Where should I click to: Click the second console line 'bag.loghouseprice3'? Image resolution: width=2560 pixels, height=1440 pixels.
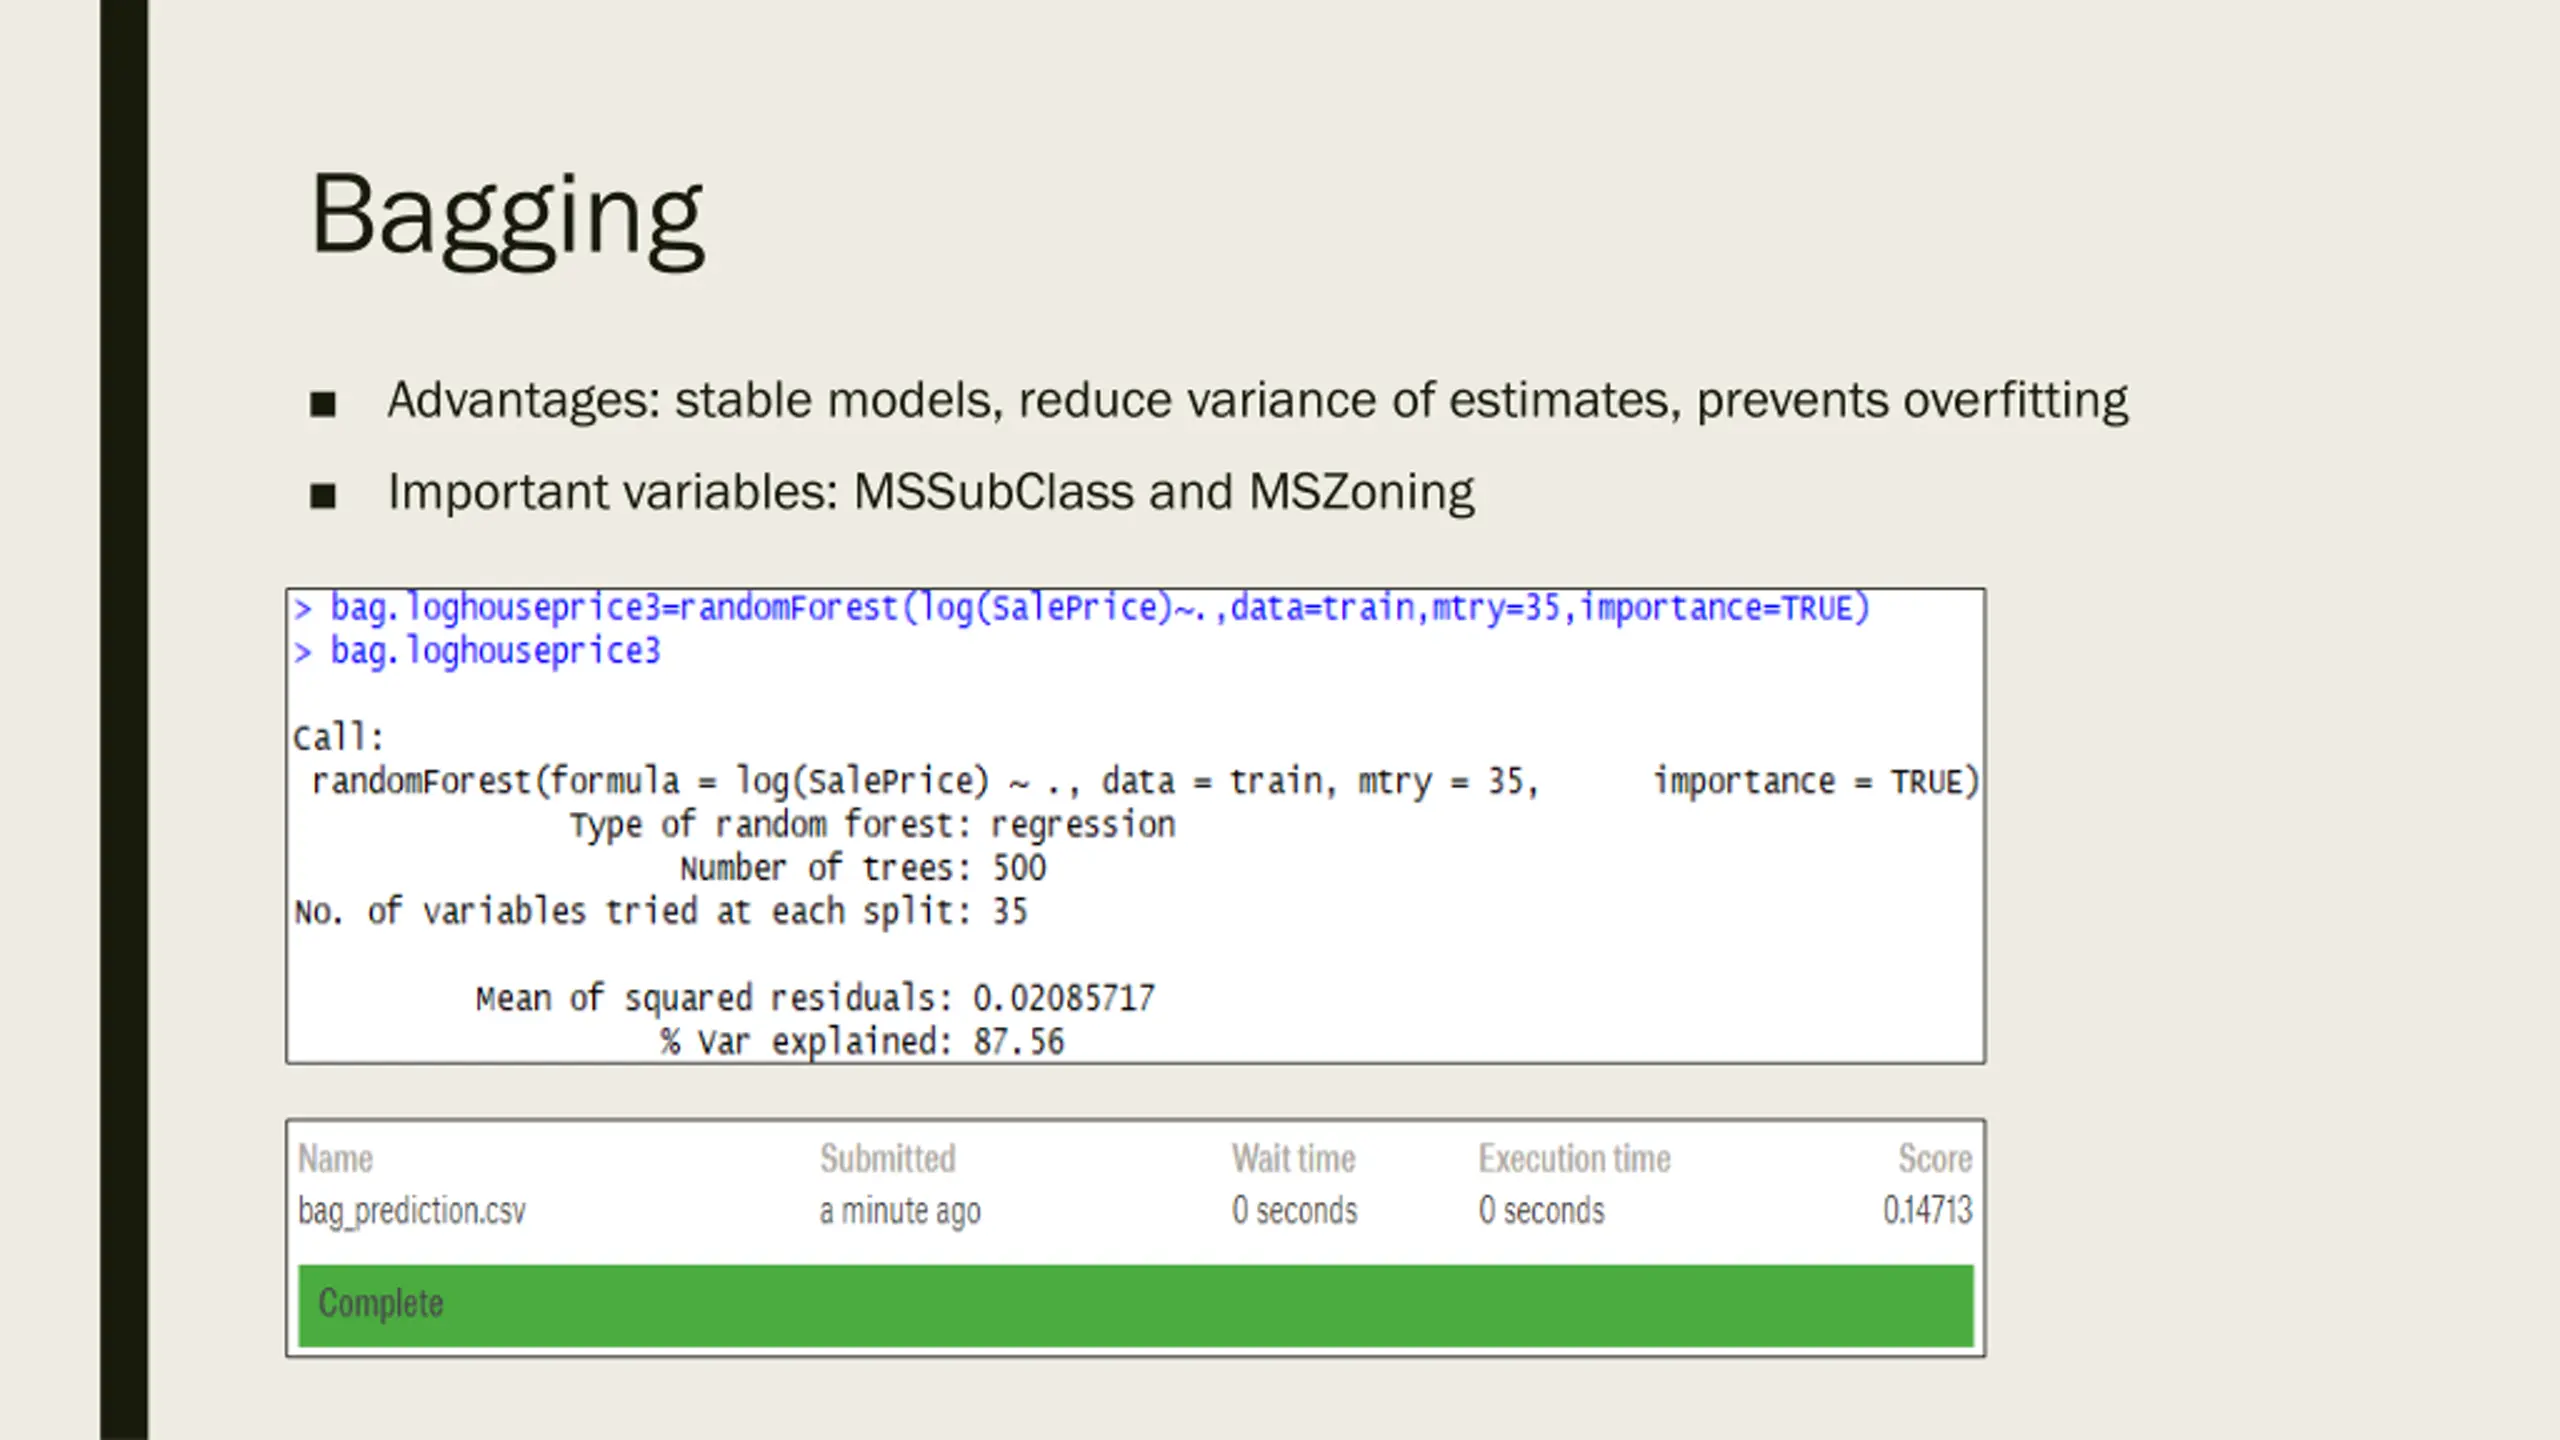(477, 651)
